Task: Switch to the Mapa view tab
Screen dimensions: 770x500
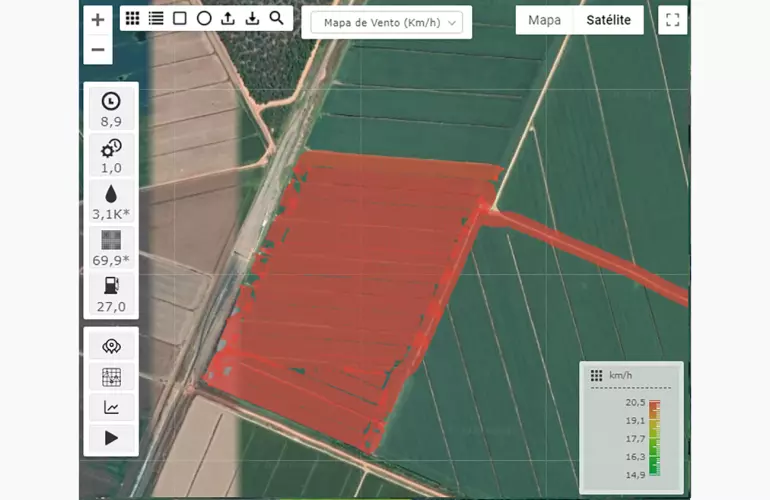Action: click(x=544, y=20)
